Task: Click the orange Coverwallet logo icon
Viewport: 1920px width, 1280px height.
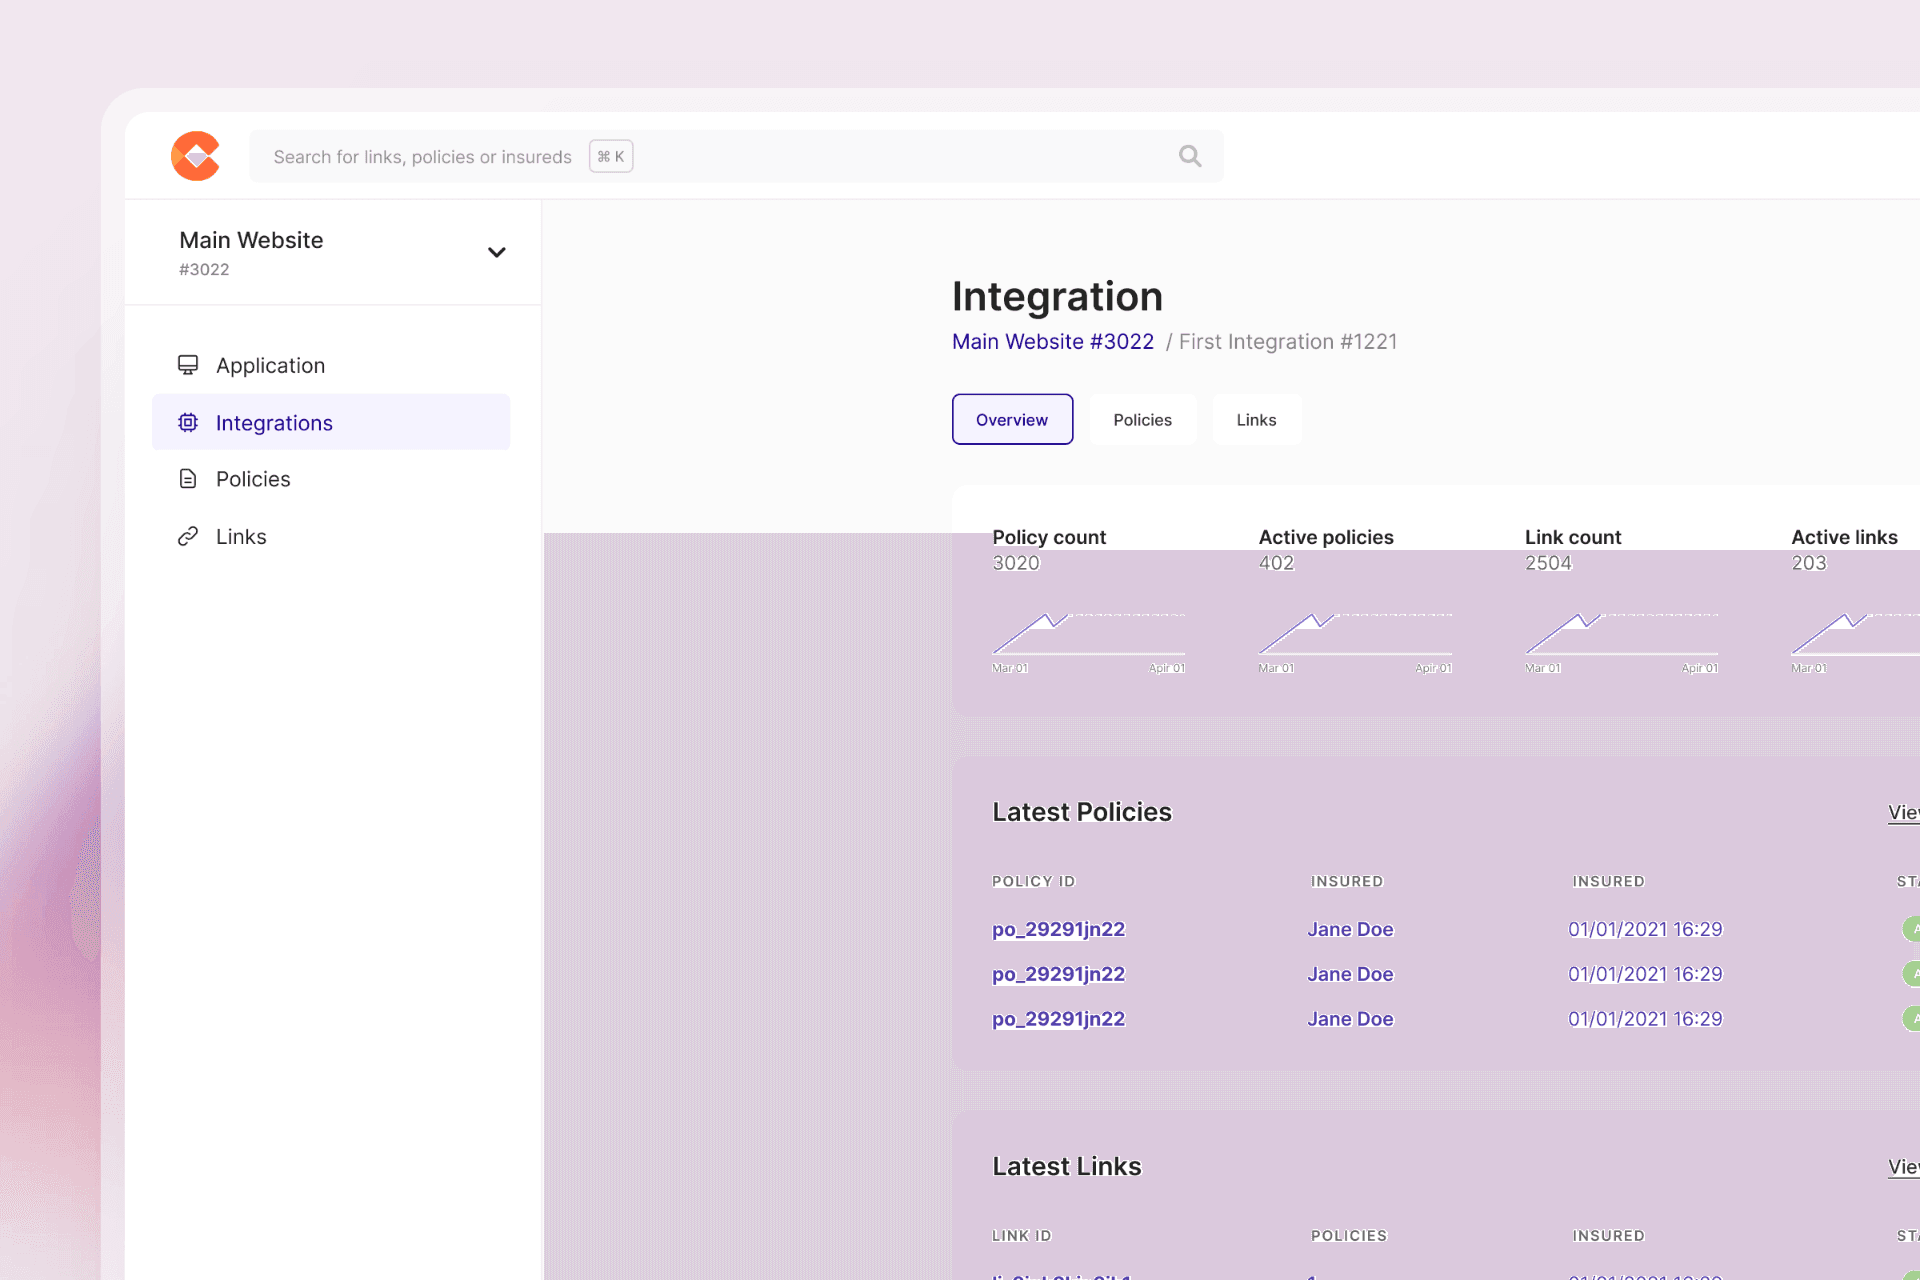Action: click(194, 156)
